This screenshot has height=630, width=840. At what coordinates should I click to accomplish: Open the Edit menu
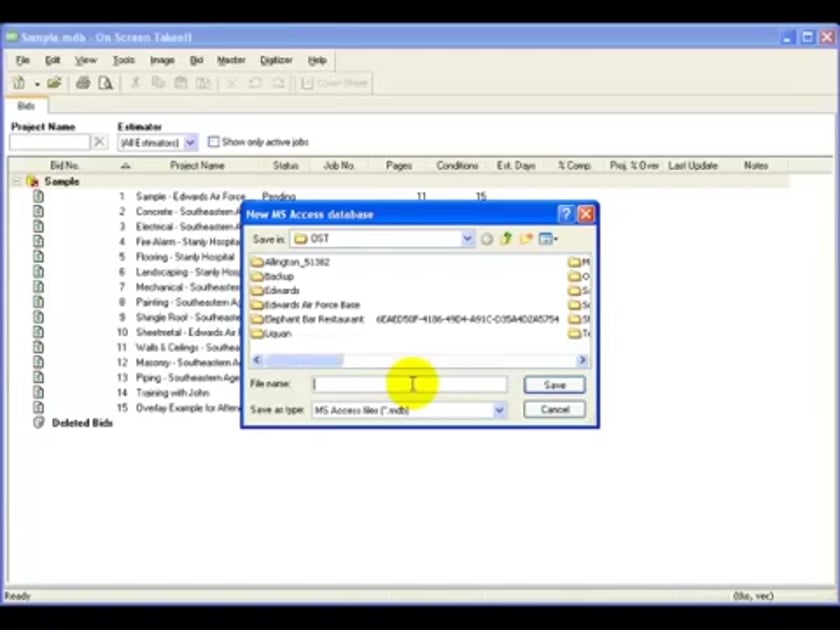coord(52,60)
